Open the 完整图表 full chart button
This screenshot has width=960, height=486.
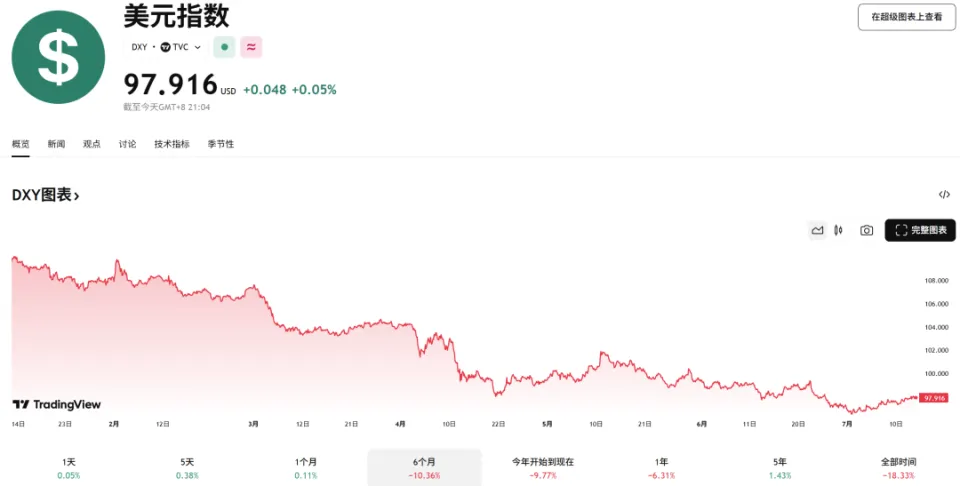[x=920, y=230]
